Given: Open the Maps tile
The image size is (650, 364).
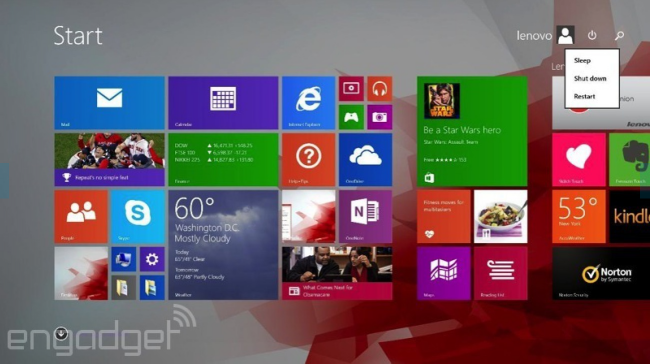Looking at the screenshot, I should pyautogui.click(x=444, y=273).
